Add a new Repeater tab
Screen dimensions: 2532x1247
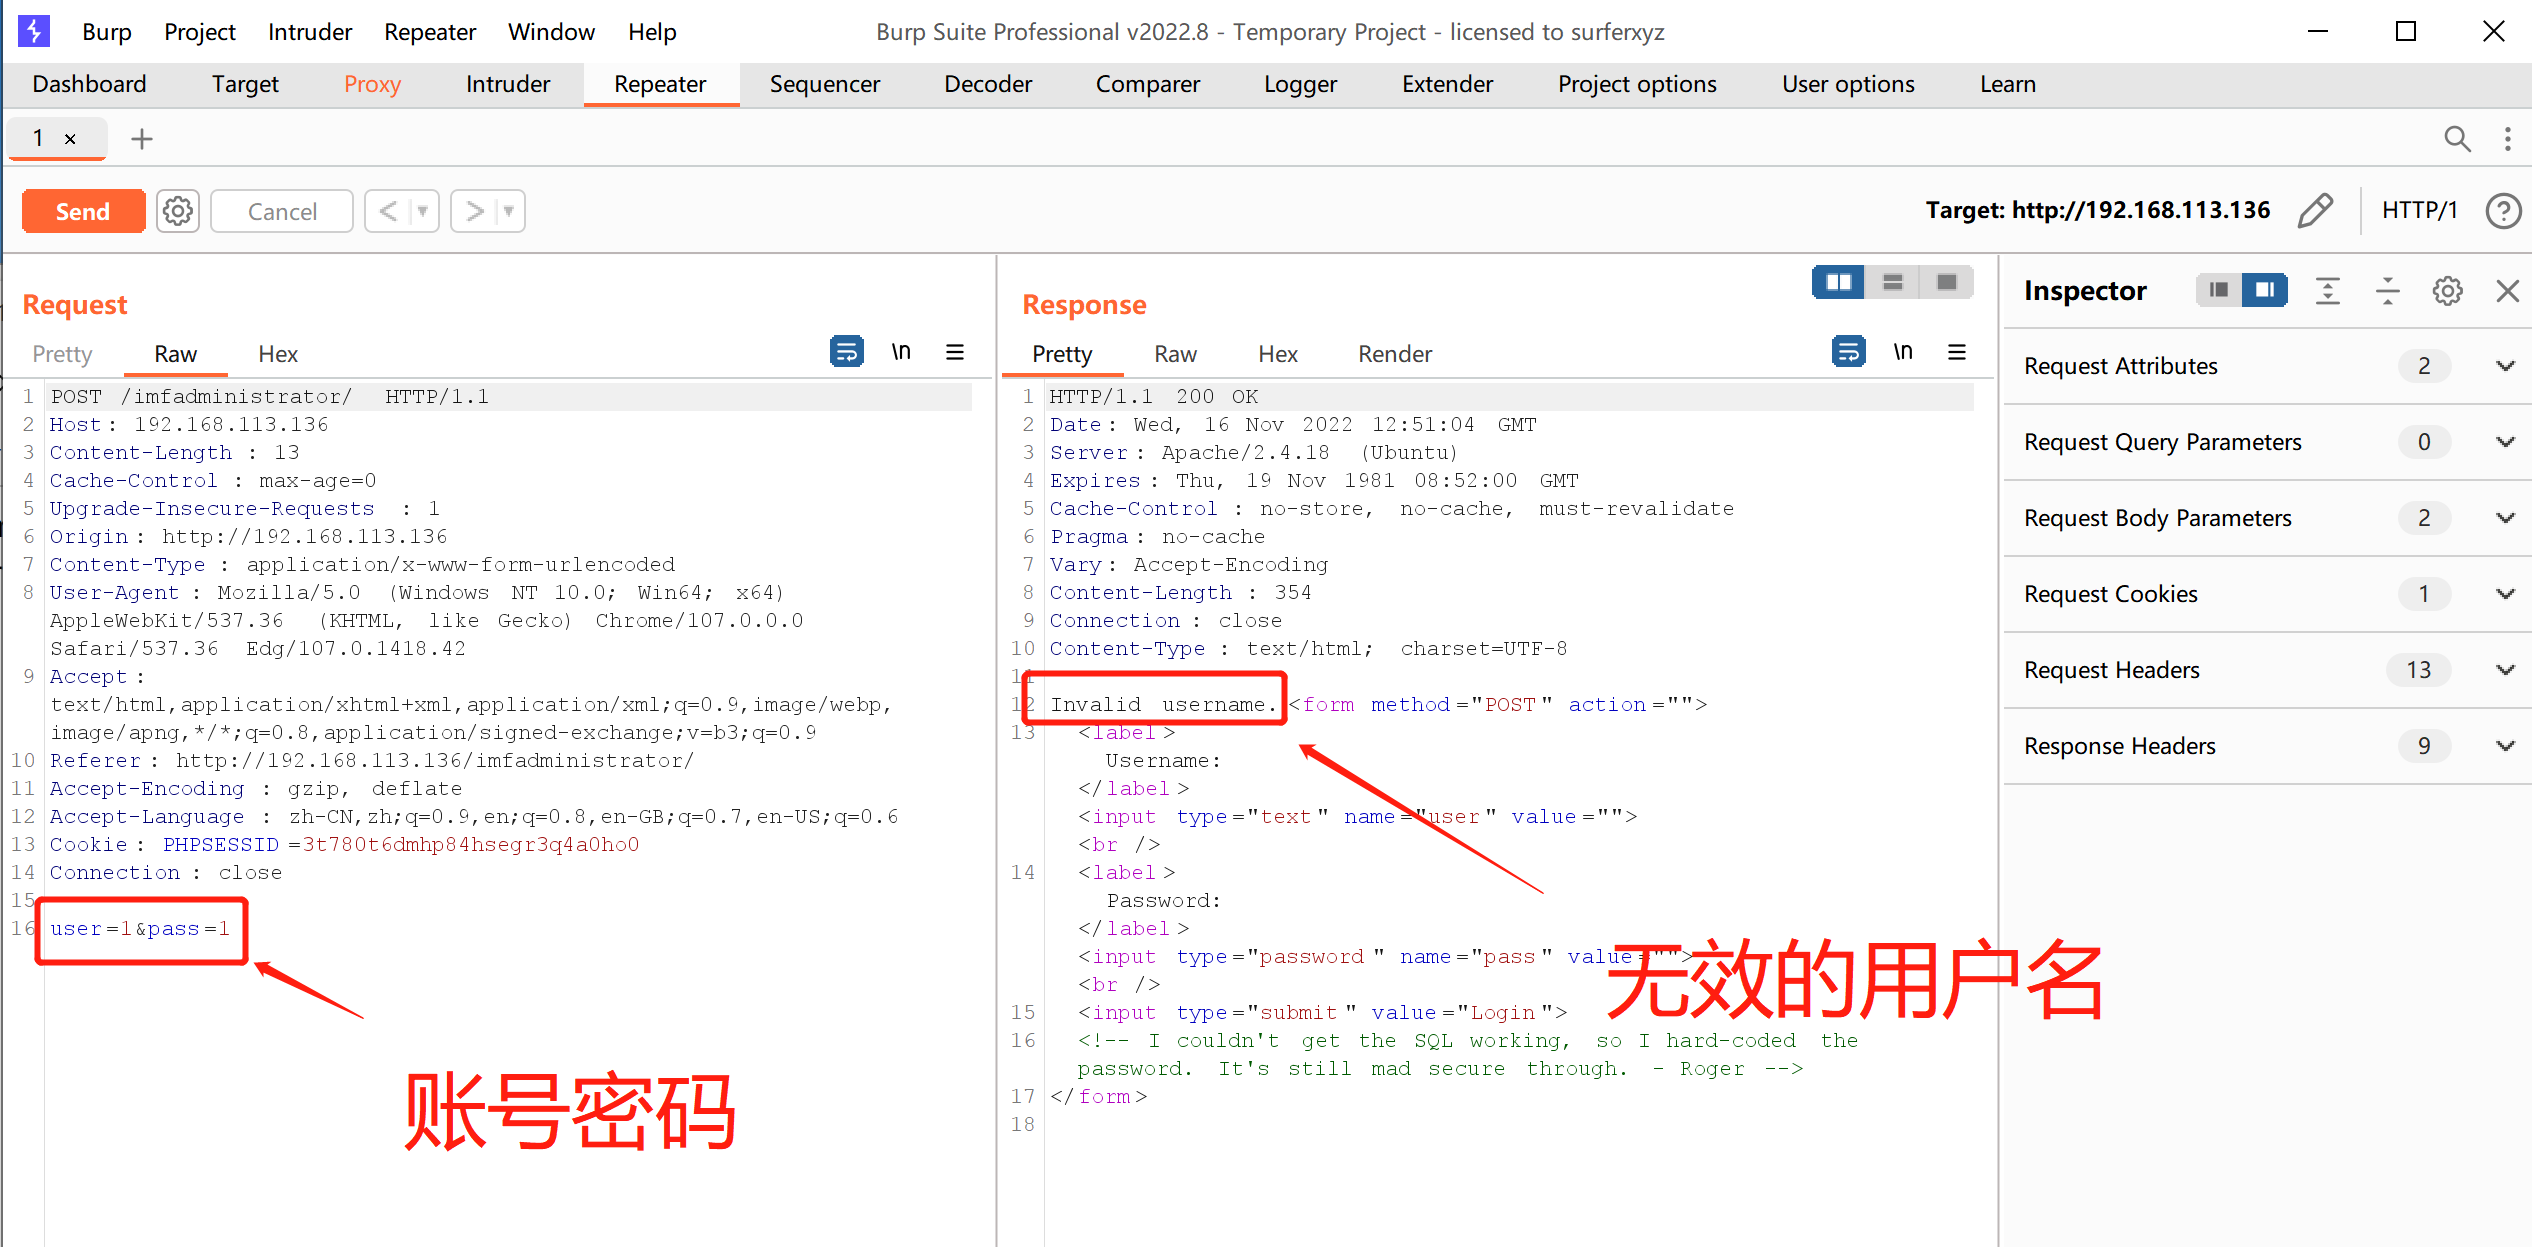click(142, 139)
